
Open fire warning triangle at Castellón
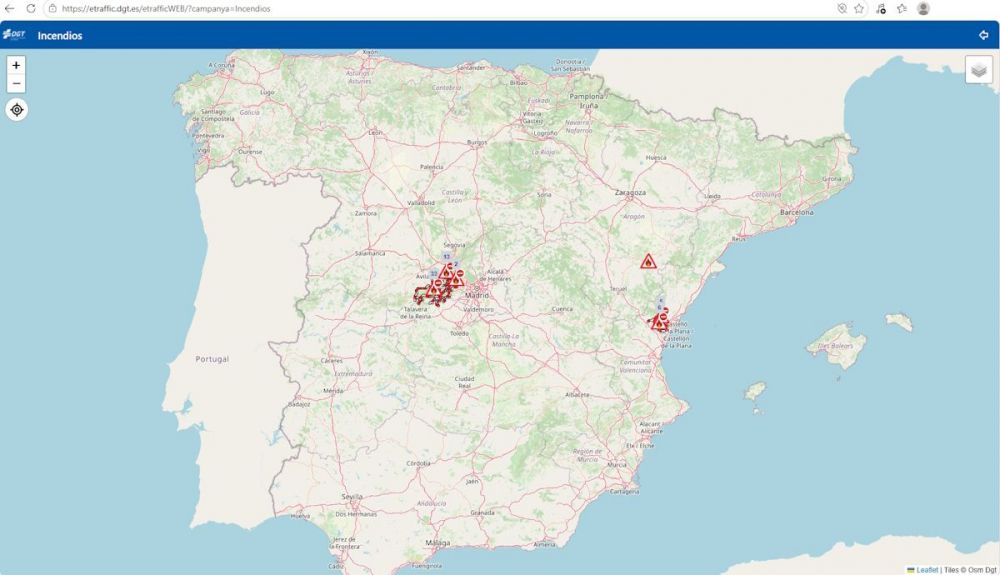(659, 324)
